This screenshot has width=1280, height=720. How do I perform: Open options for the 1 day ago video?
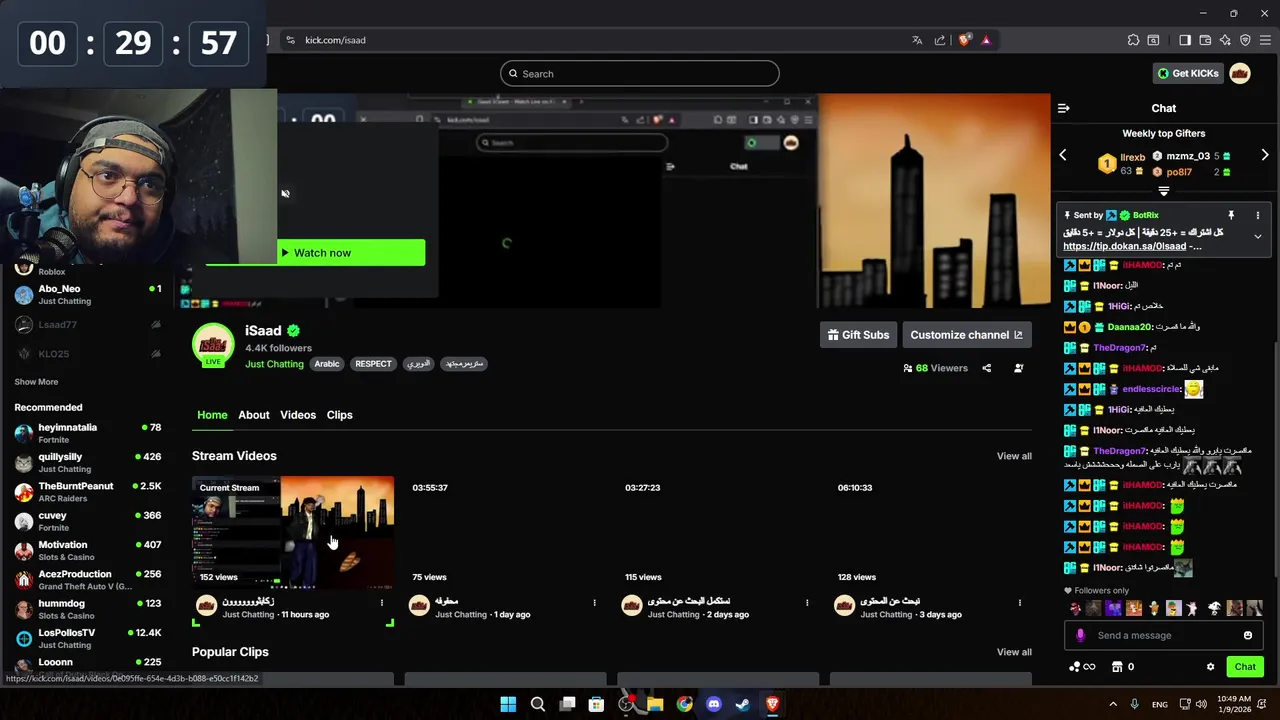594,603
